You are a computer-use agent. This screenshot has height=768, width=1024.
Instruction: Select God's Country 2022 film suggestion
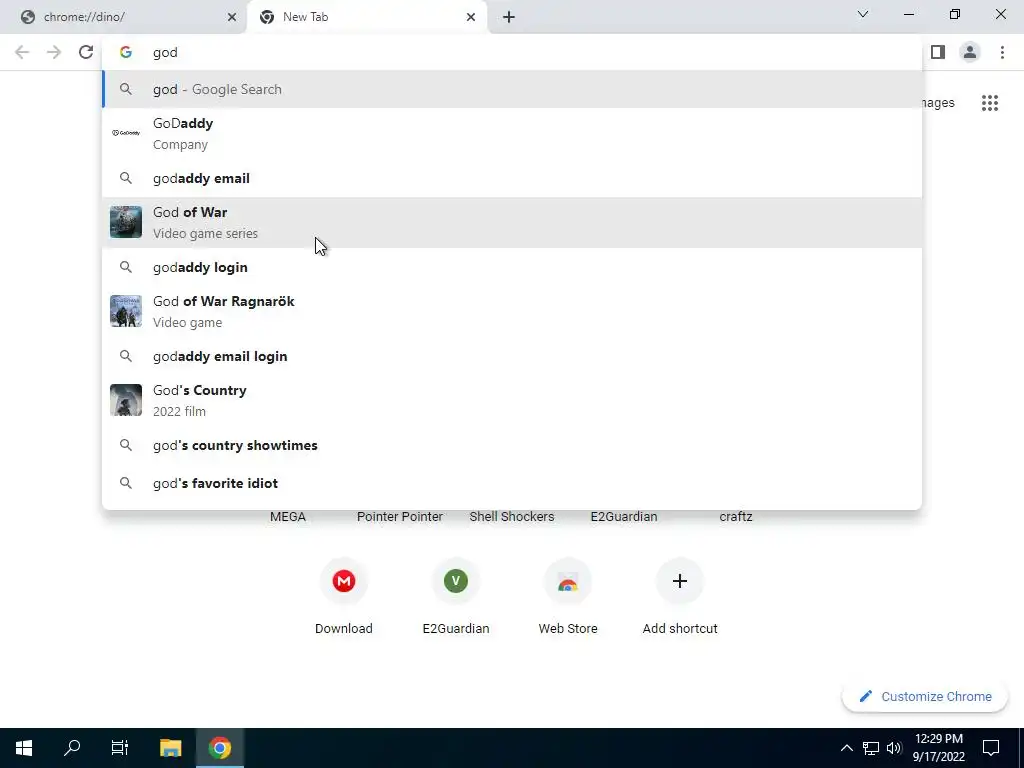click(512, 400)
